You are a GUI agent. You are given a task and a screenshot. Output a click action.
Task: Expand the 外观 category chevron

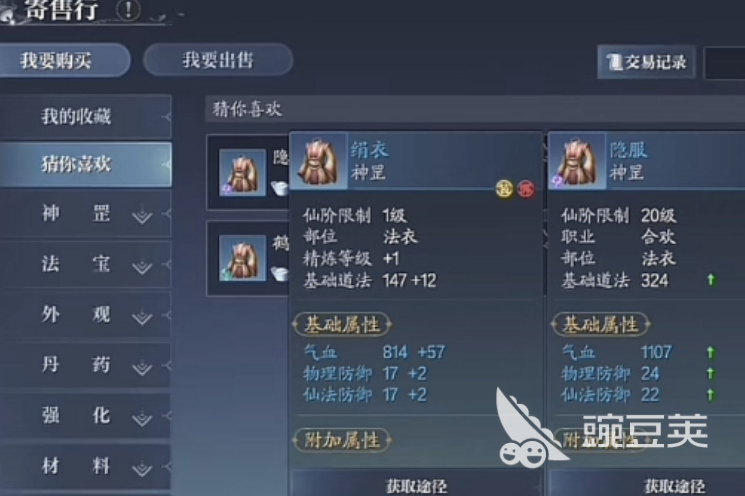point(142,317)
